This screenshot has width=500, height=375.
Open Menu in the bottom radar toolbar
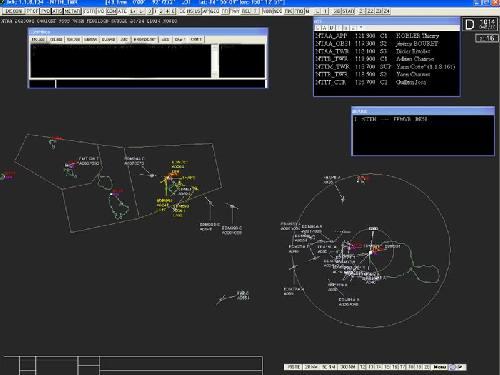click(x=439, y=367)
